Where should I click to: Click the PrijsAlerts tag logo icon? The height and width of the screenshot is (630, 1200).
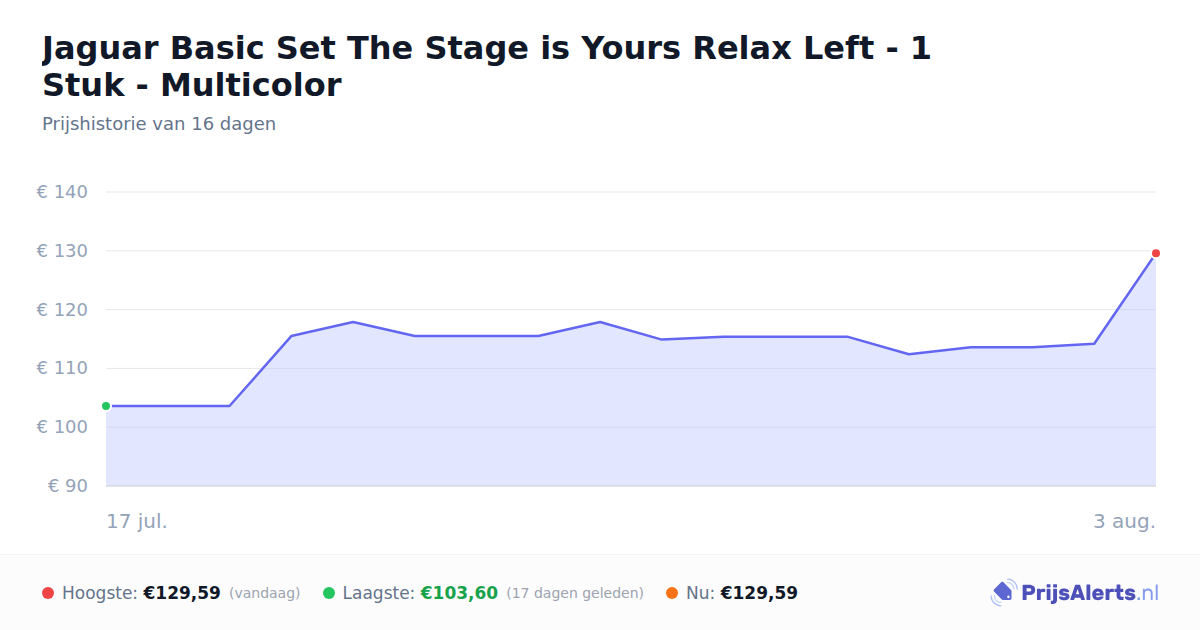coord(1003,593)
